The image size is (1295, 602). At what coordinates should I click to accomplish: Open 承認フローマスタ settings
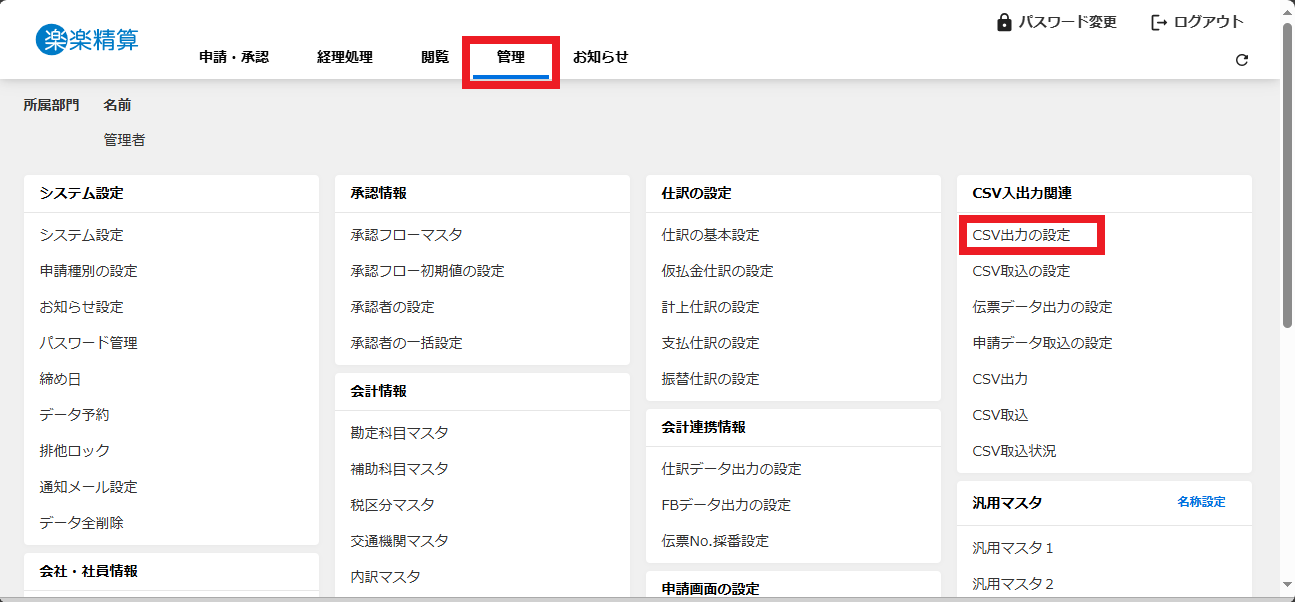(x=406, y=235)
